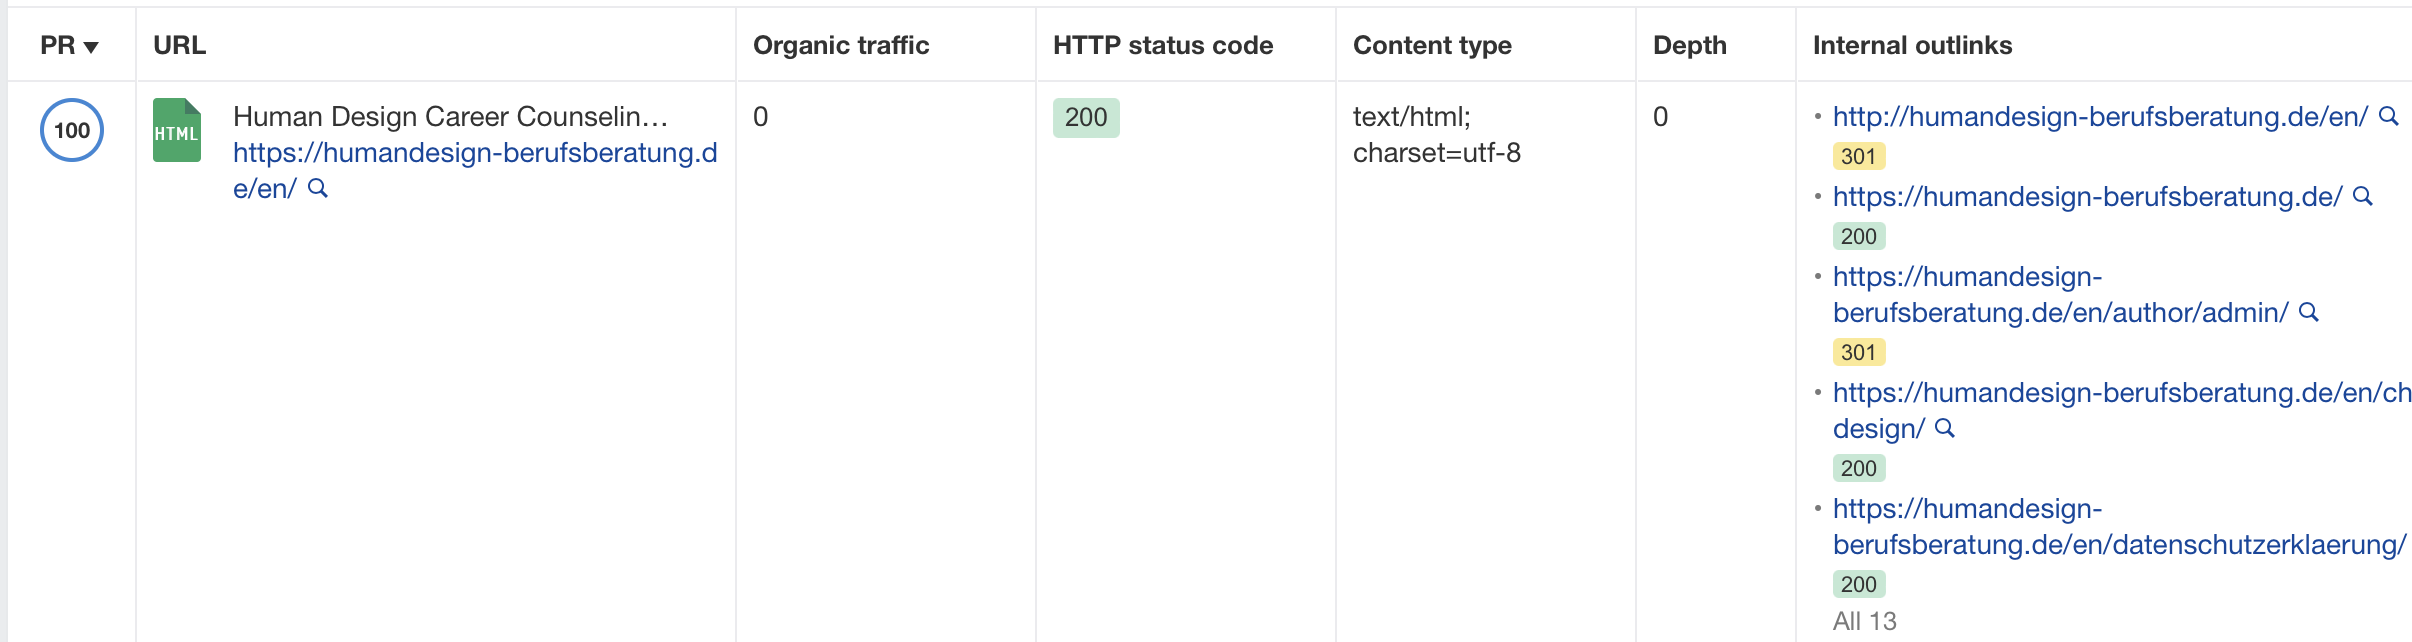The height and width of the screenshot is (642, 2412).
Task: Click the Depth column header
Action: (x=1690, y=45)
